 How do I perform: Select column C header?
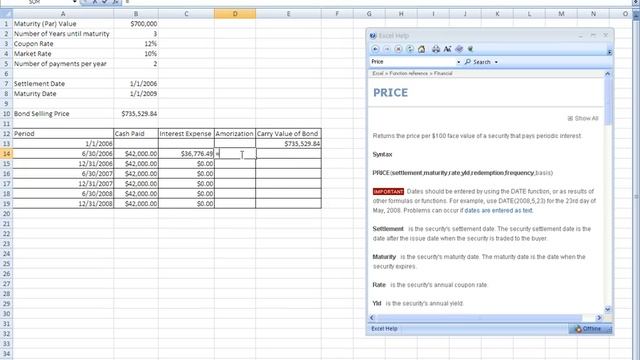[x=186, y=14]
